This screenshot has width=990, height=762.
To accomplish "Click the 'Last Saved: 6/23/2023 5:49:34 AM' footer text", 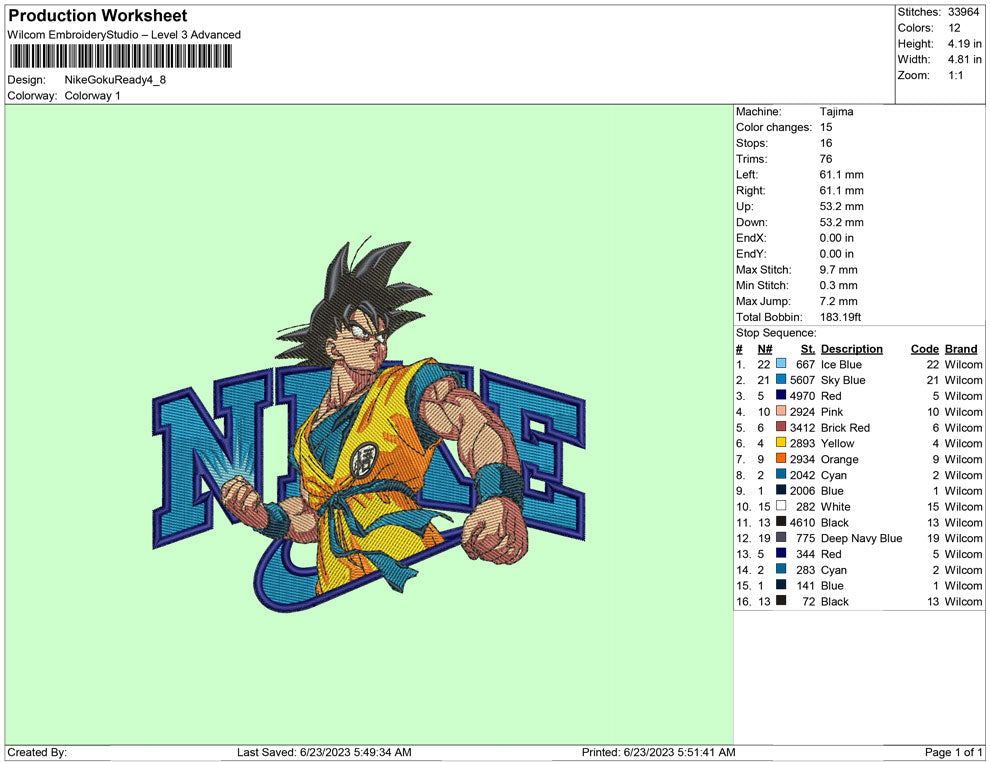I will pos(324,752).
